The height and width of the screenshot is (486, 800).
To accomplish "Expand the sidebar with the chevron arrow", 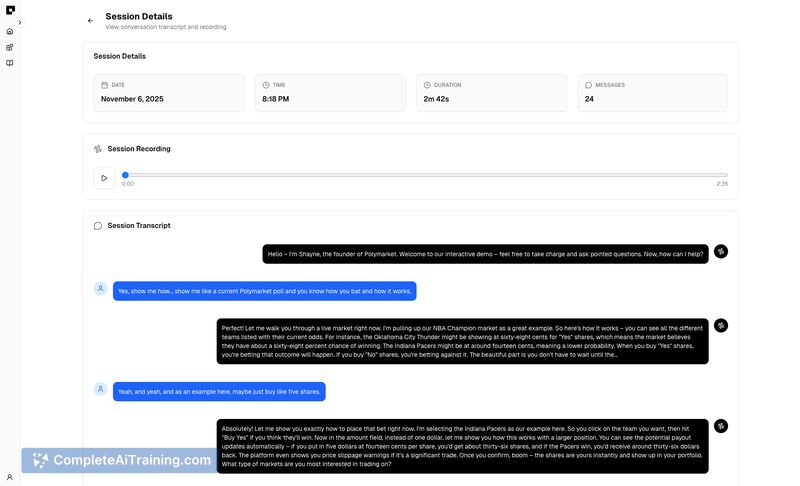I will (x=20, y=22).
